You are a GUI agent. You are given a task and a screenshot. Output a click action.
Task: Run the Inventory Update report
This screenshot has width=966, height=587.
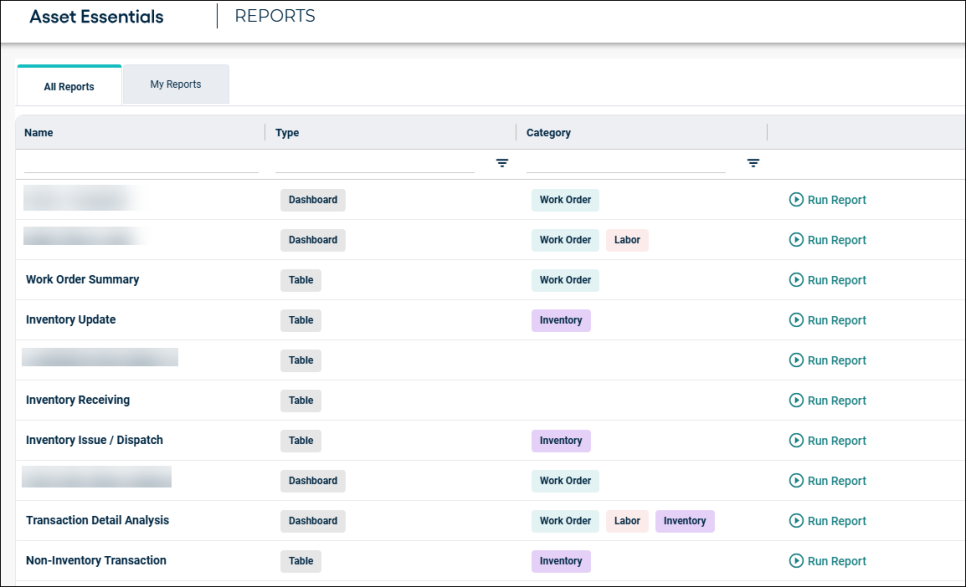click(827, 320)
